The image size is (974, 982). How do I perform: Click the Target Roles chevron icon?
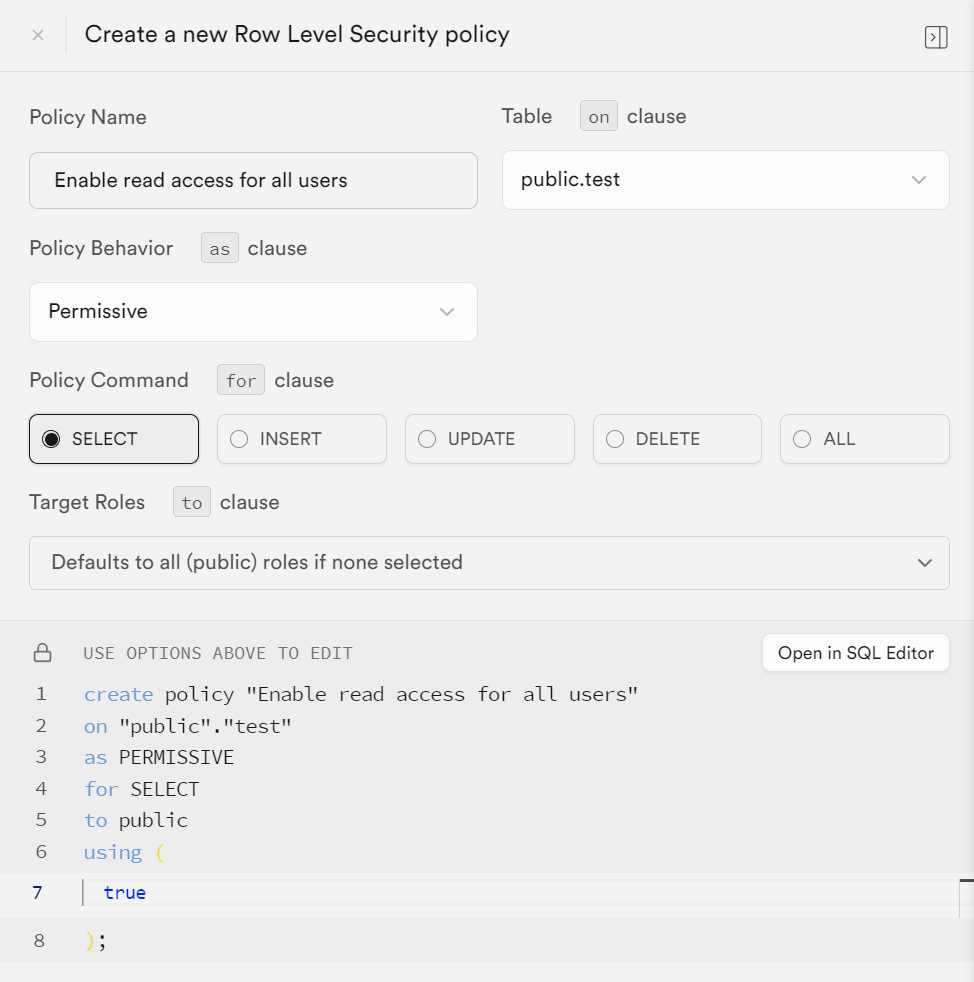tap(925, 562)
